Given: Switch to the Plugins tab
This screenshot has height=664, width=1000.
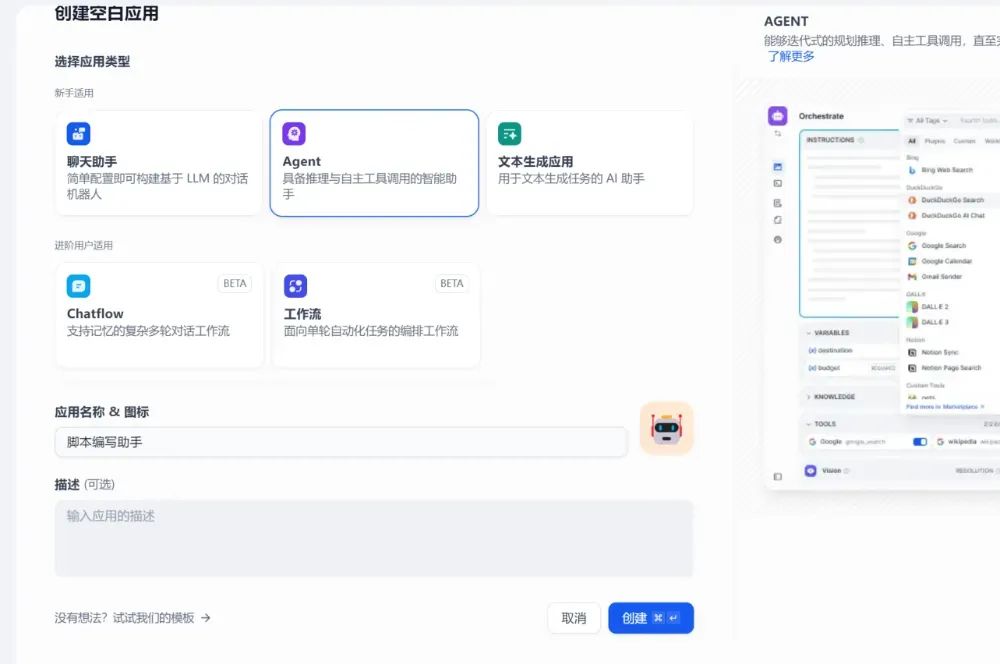Looking at the screenshot, I should [x=935, y=141].
